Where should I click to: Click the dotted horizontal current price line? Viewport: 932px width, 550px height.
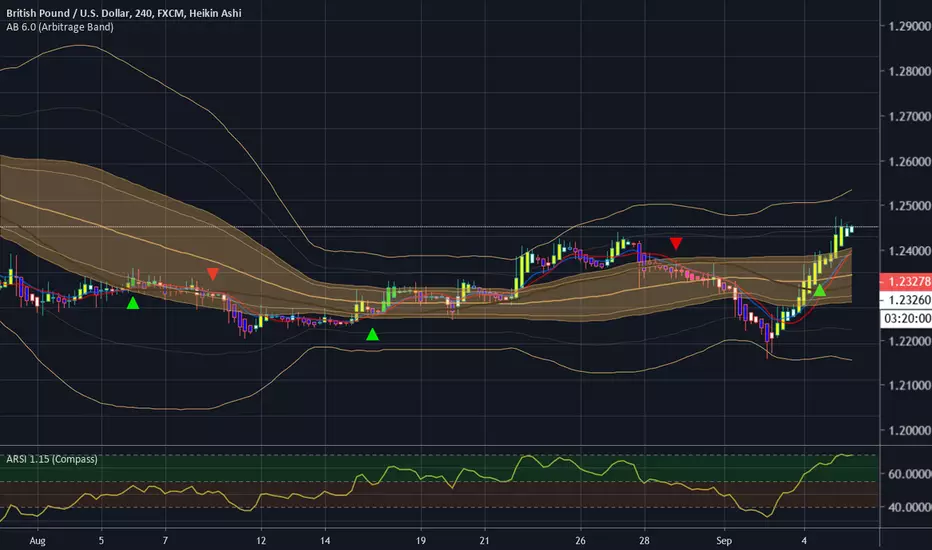pyautogui.click(x=440, y=227)
